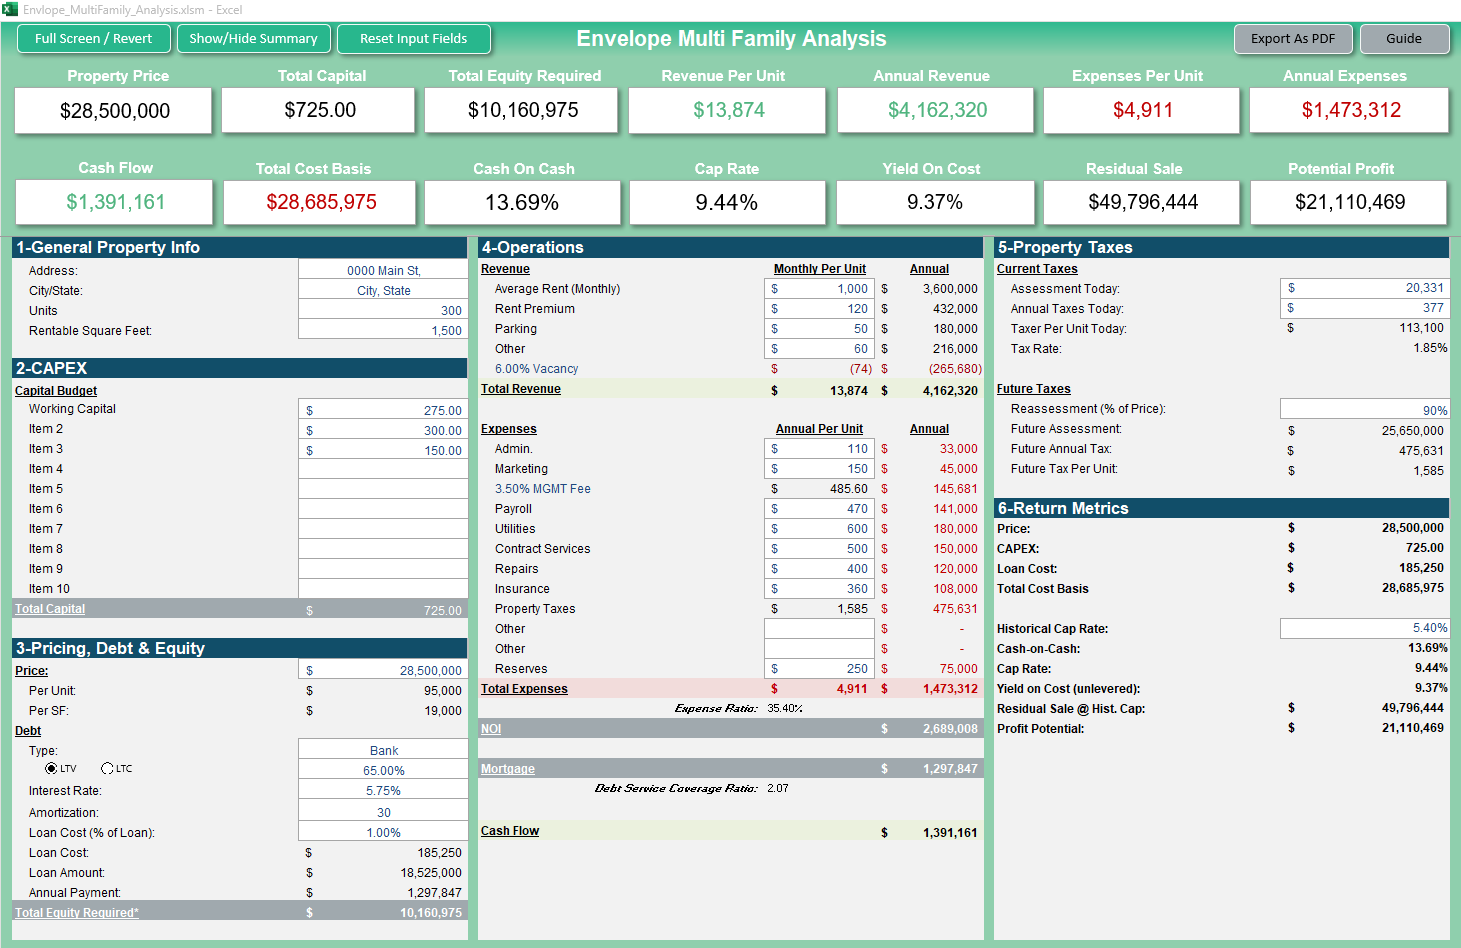The width and height of the screenshot is (1461, 948).
Task: Select the Average Rent monthly input cell
Action: (820, 289)
